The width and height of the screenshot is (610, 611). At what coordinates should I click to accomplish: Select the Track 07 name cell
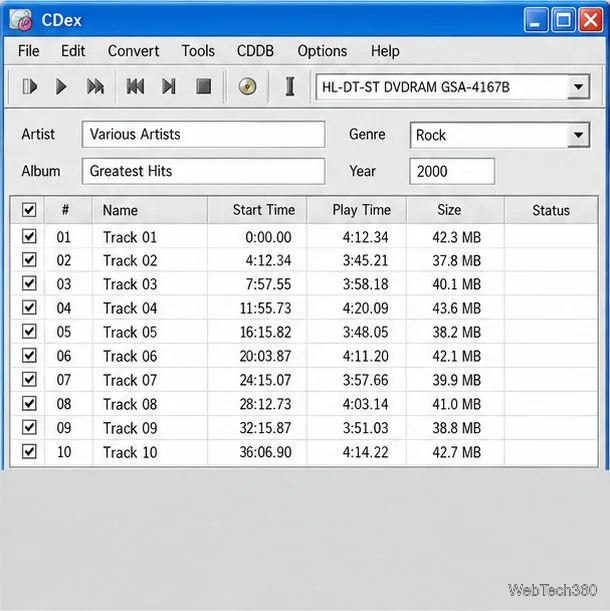coord(150,380)
